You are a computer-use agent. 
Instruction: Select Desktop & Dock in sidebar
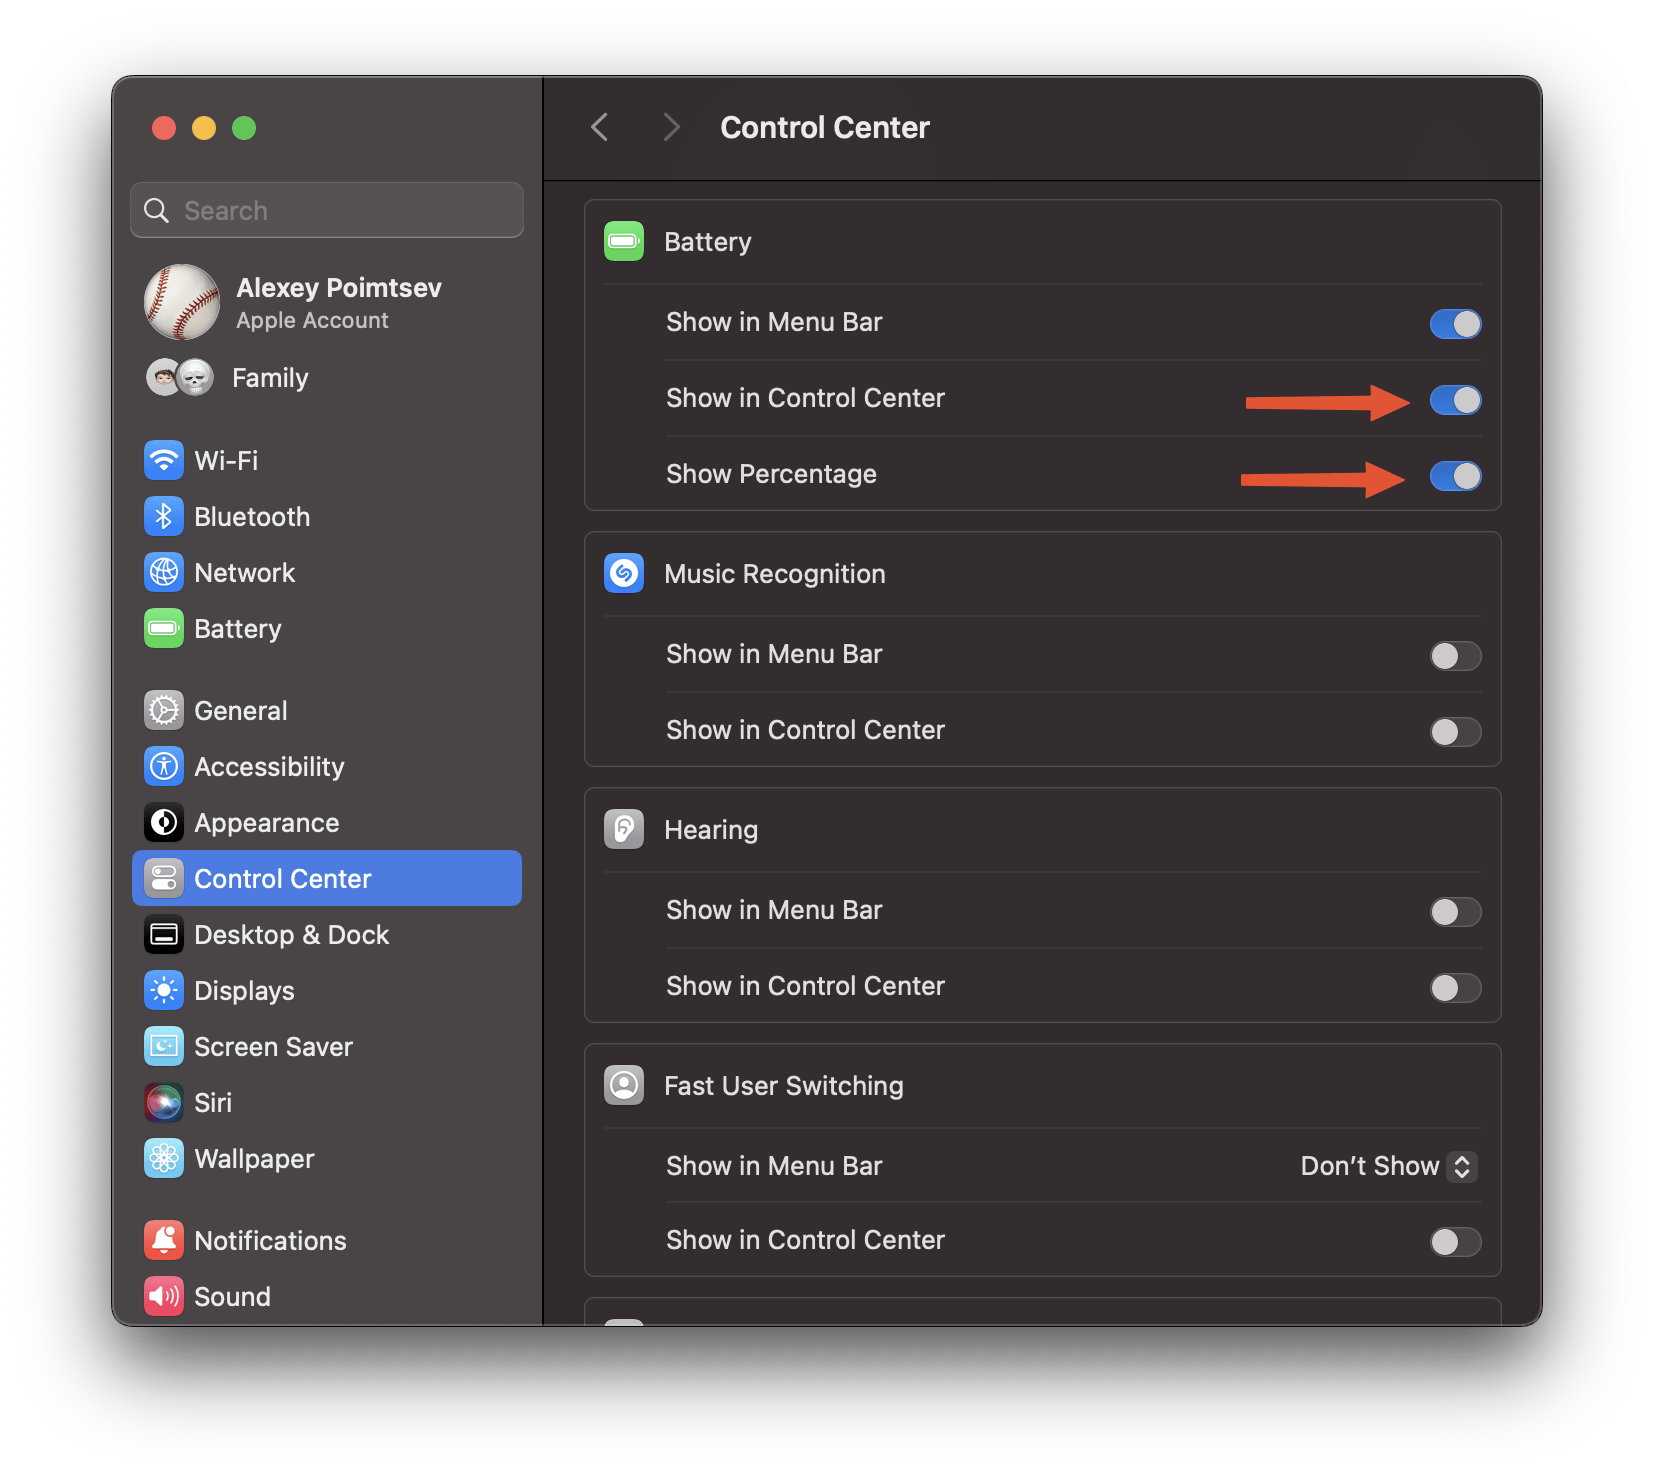click(x=291, y=934)
